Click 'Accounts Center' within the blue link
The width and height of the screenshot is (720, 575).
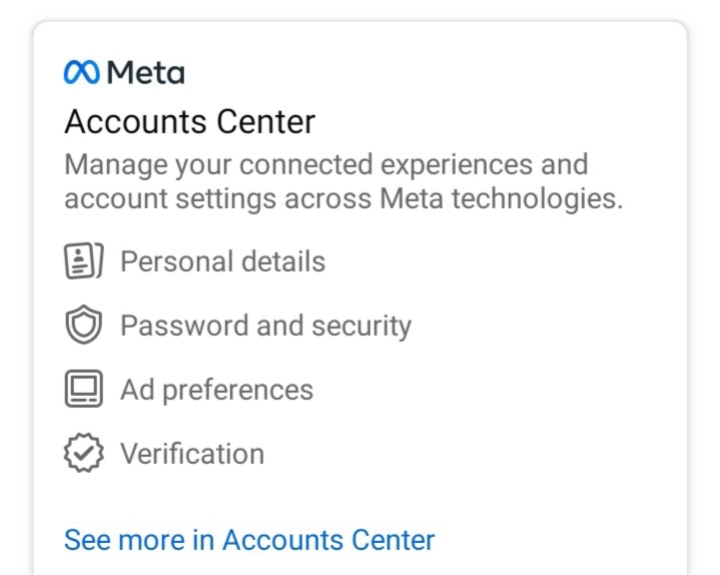(328, 540)
